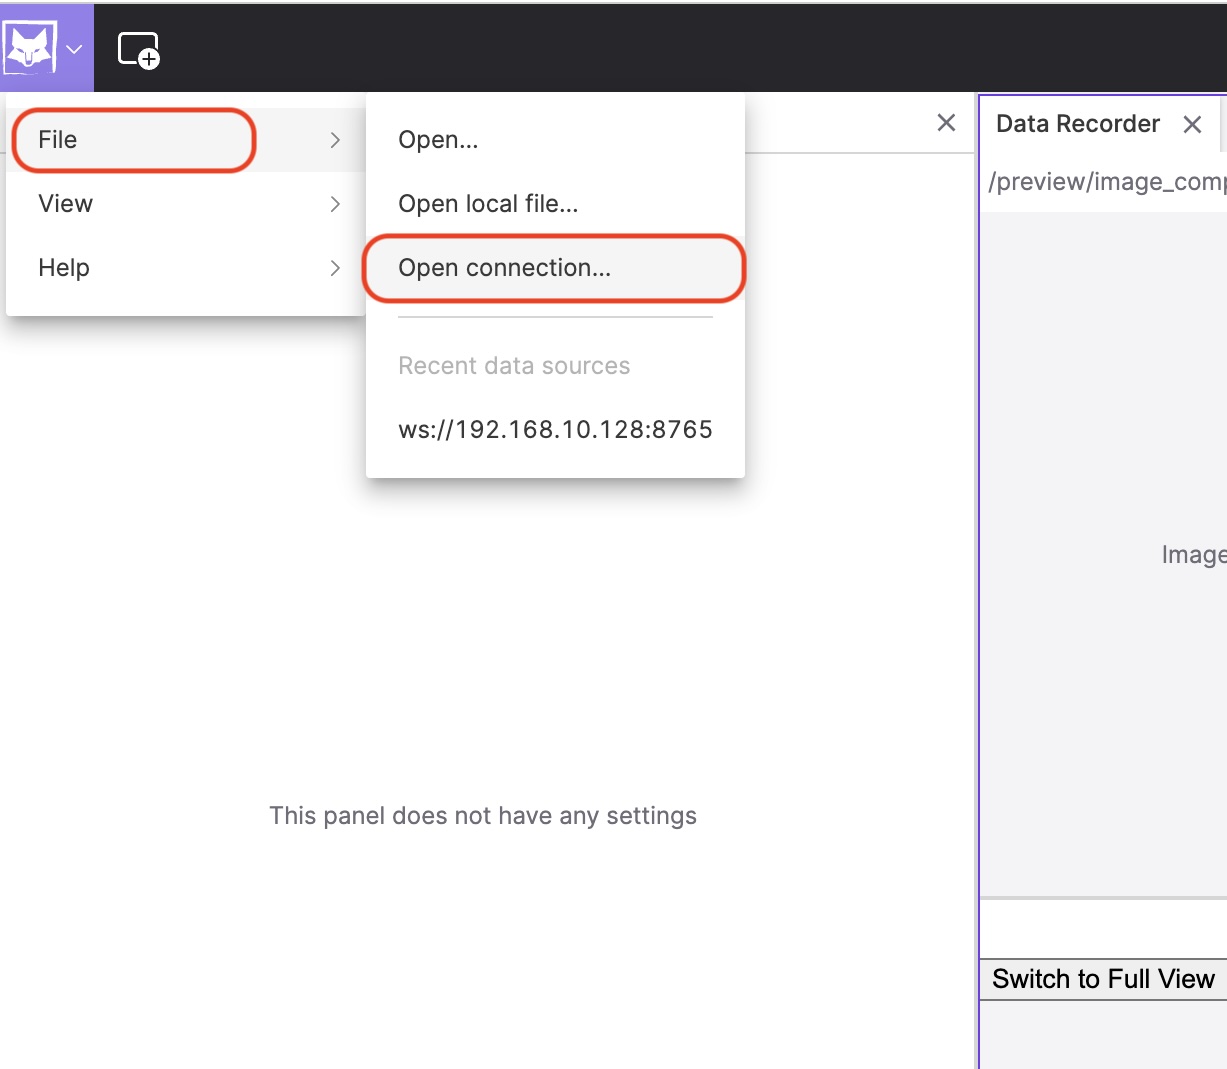
Task: Open the Foxglove app menu logo
Action: pos(29,48)
